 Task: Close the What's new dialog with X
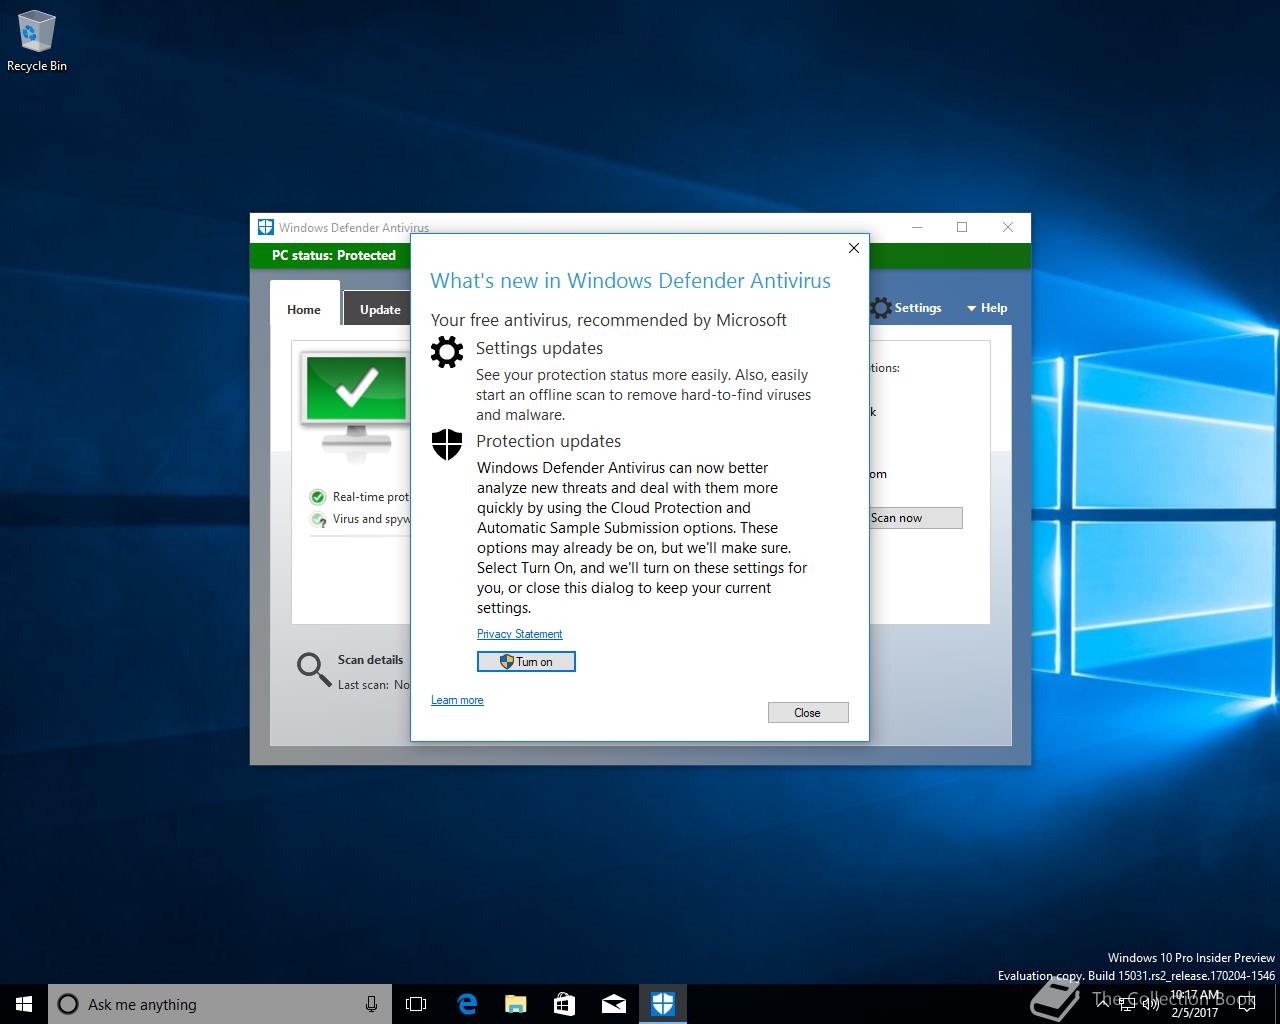pos(854,248)
